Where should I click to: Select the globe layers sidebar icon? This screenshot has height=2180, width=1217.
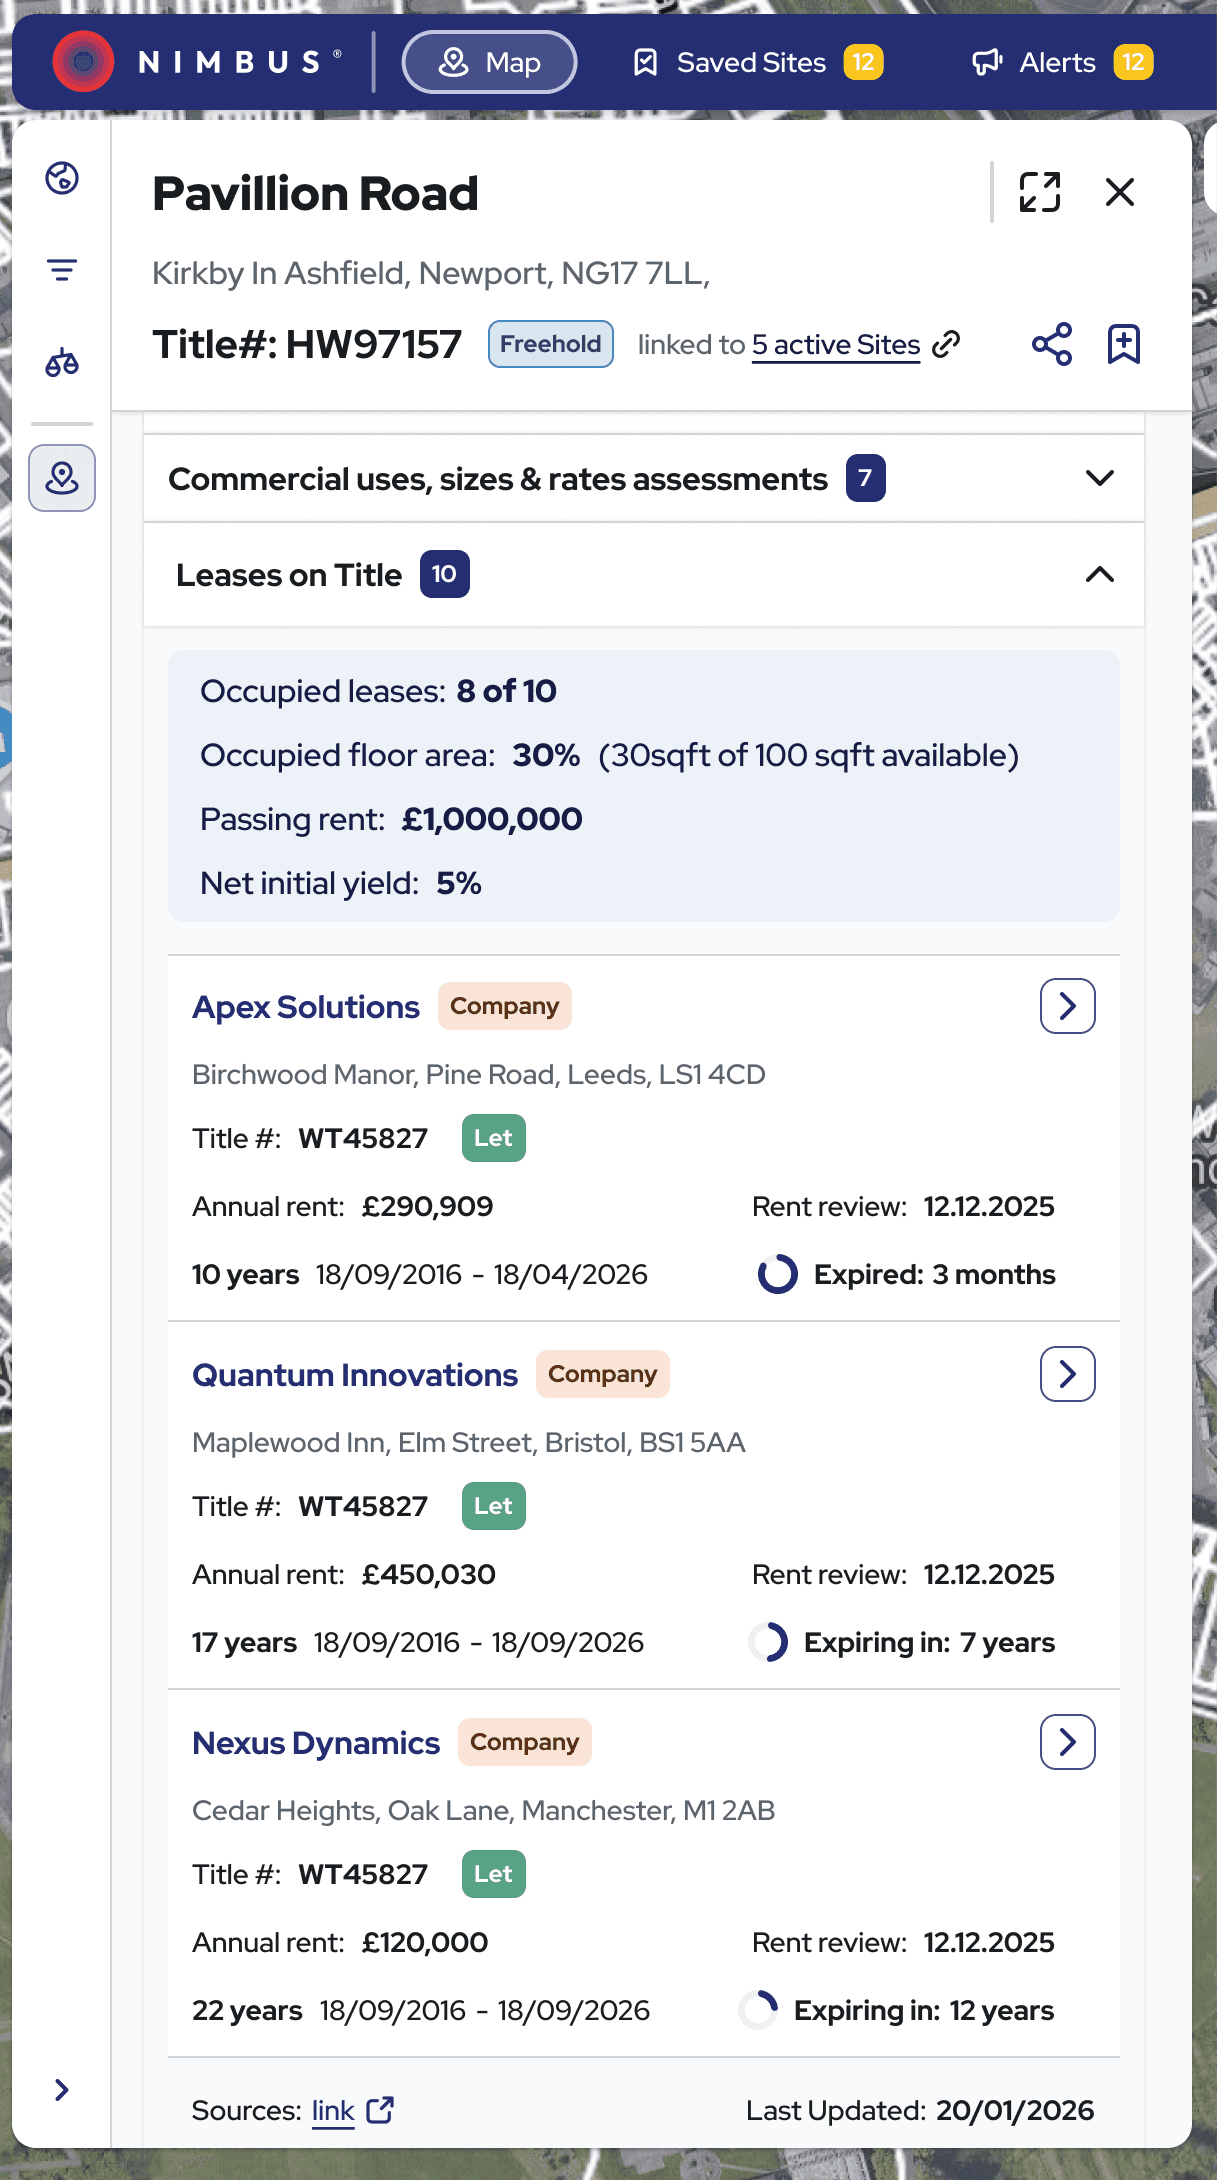62,178
